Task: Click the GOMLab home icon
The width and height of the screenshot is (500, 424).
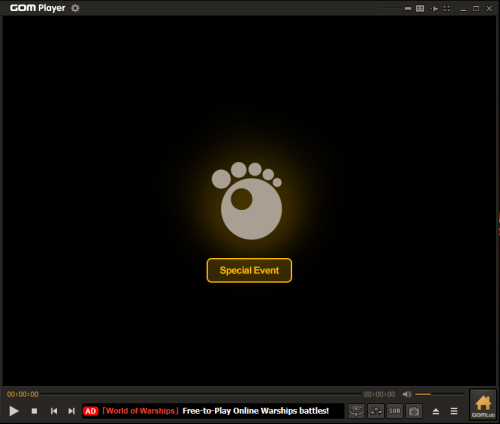Action: 483,405
